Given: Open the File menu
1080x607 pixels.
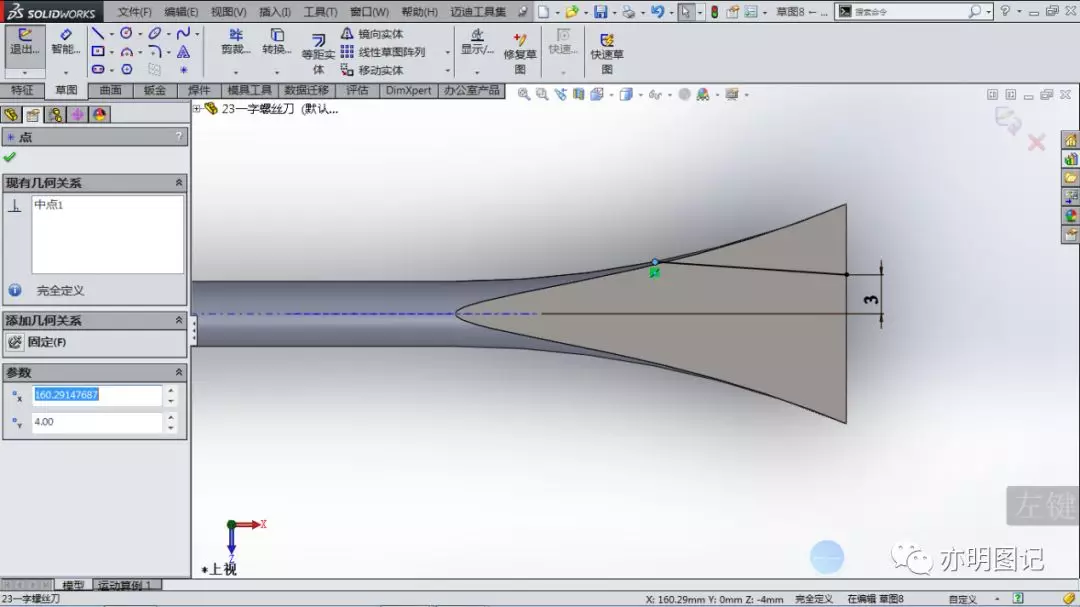Looking at the screenshot, I should [134, 12].
